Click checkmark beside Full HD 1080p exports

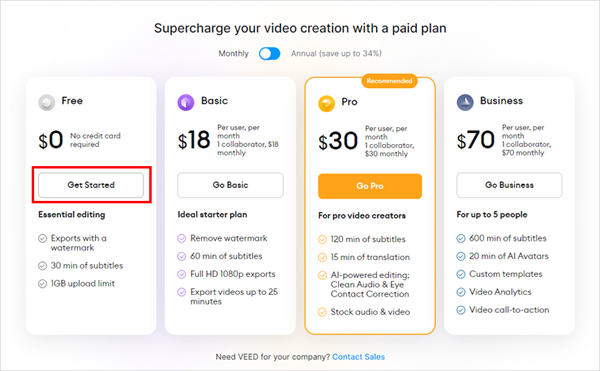181,274
